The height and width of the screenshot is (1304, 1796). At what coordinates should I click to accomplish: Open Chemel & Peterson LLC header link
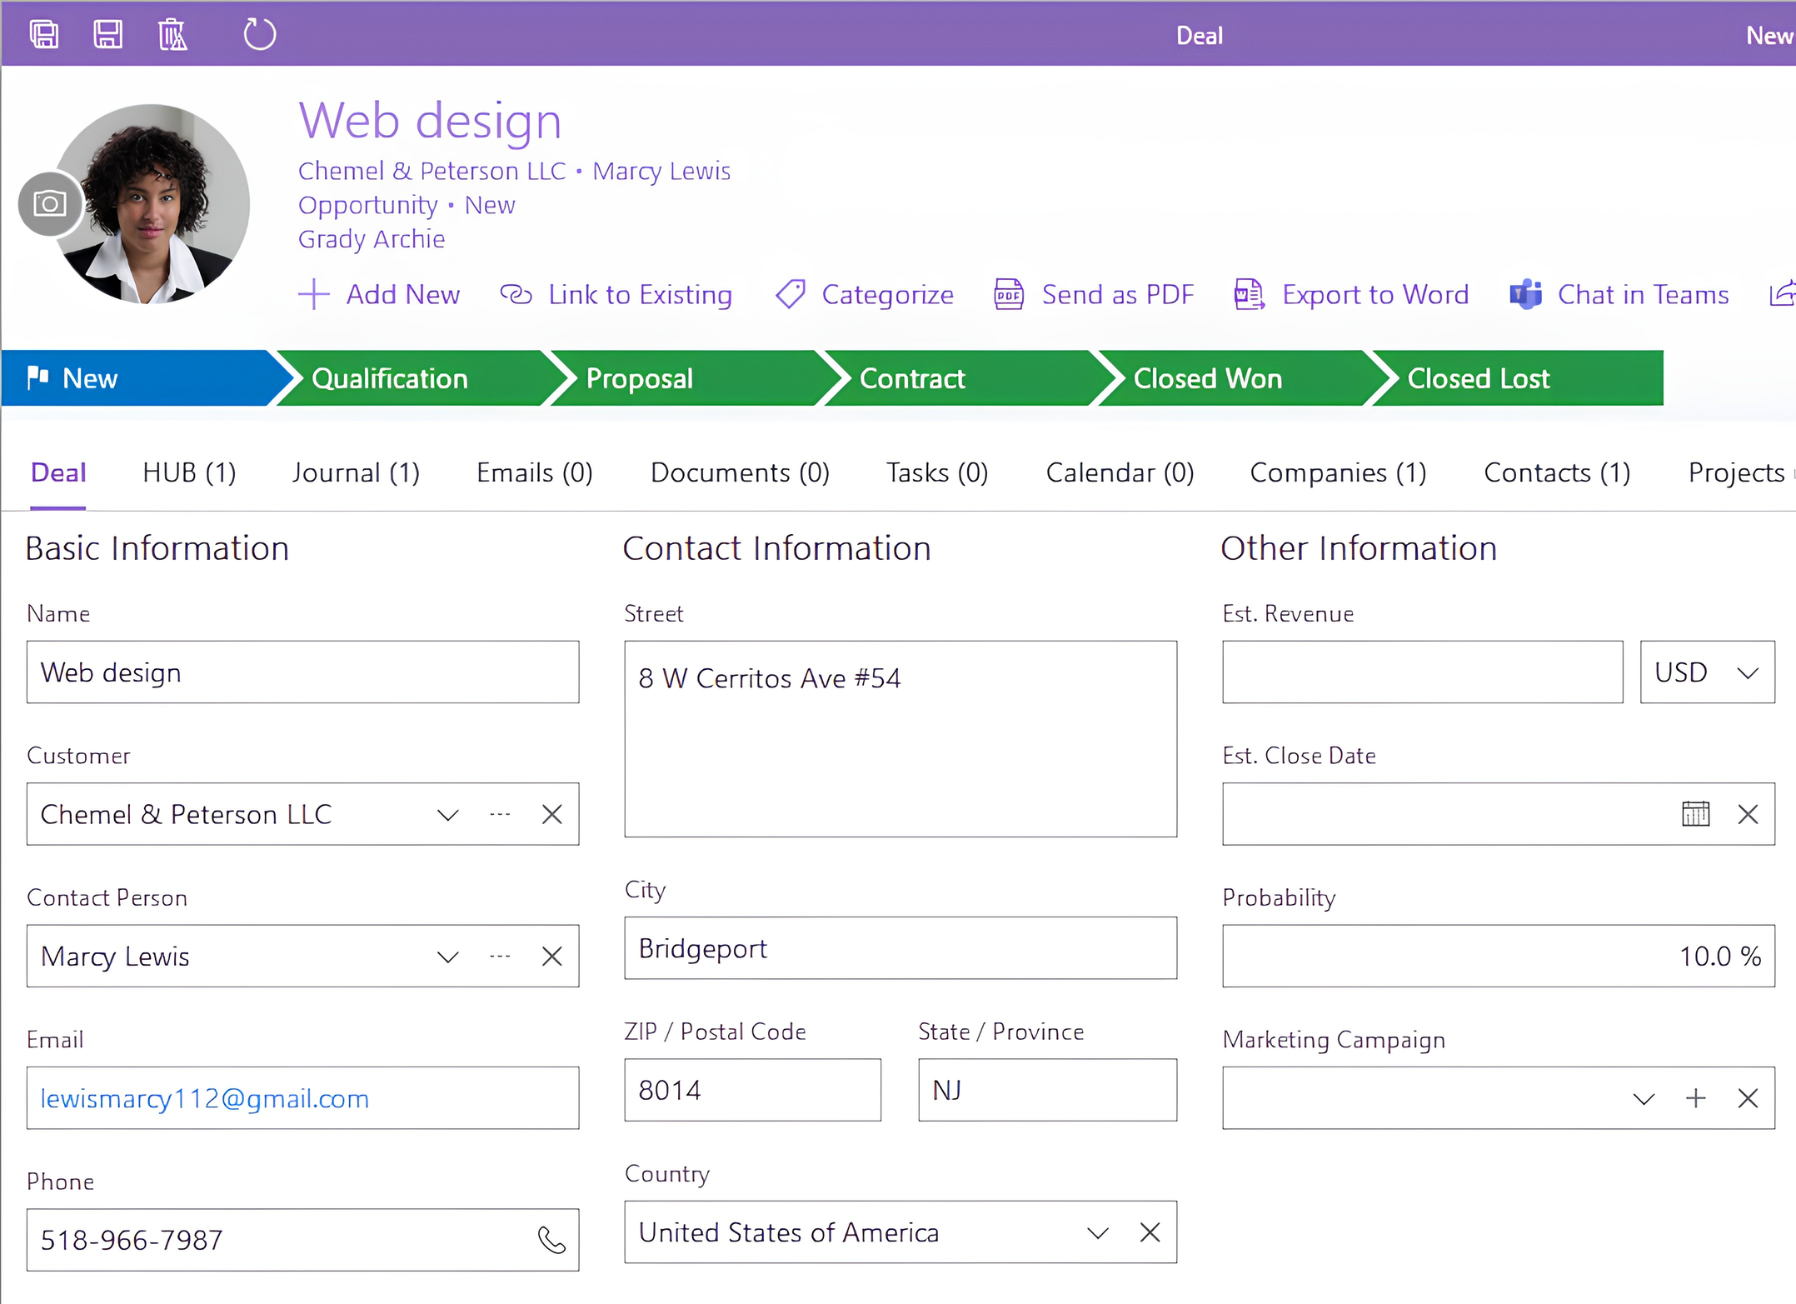coord(432,171)
